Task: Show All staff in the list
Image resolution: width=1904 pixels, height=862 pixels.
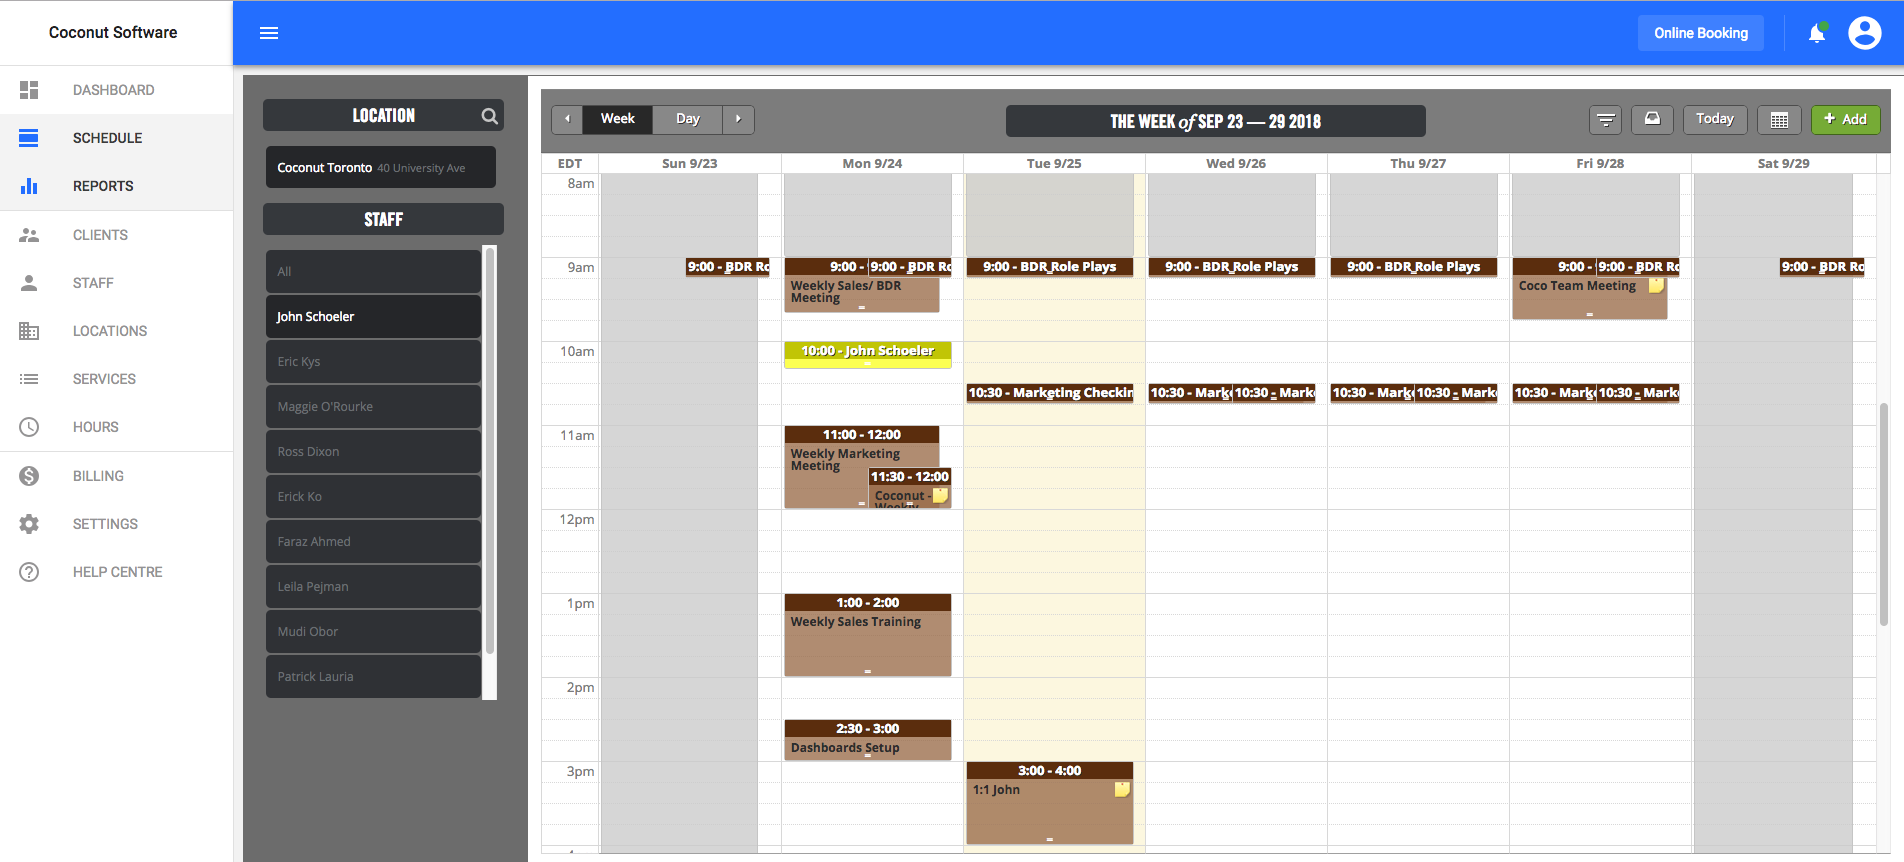Action: (x=373, y=271)
